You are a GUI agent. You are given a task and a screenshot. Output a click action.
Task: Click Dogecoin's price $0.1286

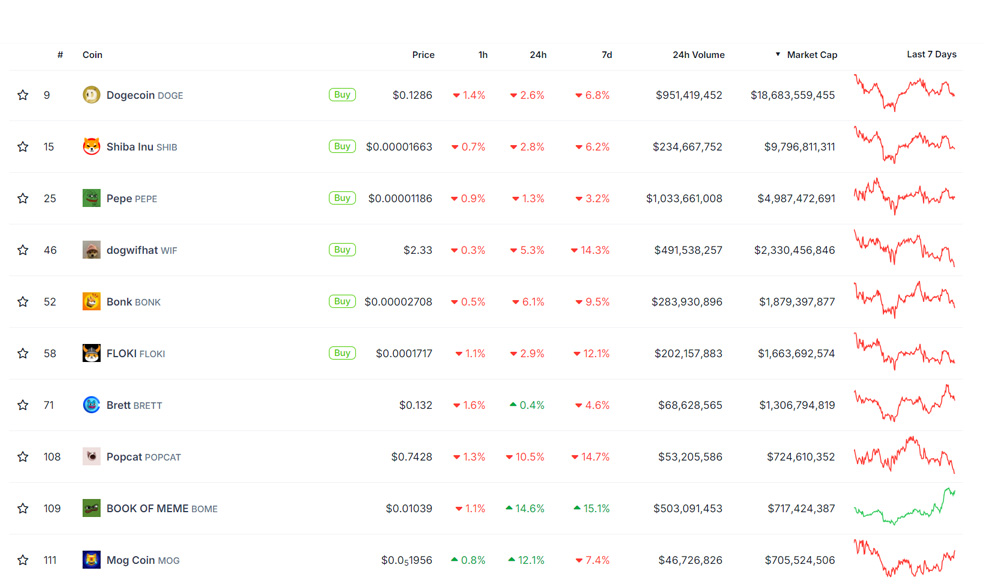pos(412,95)
